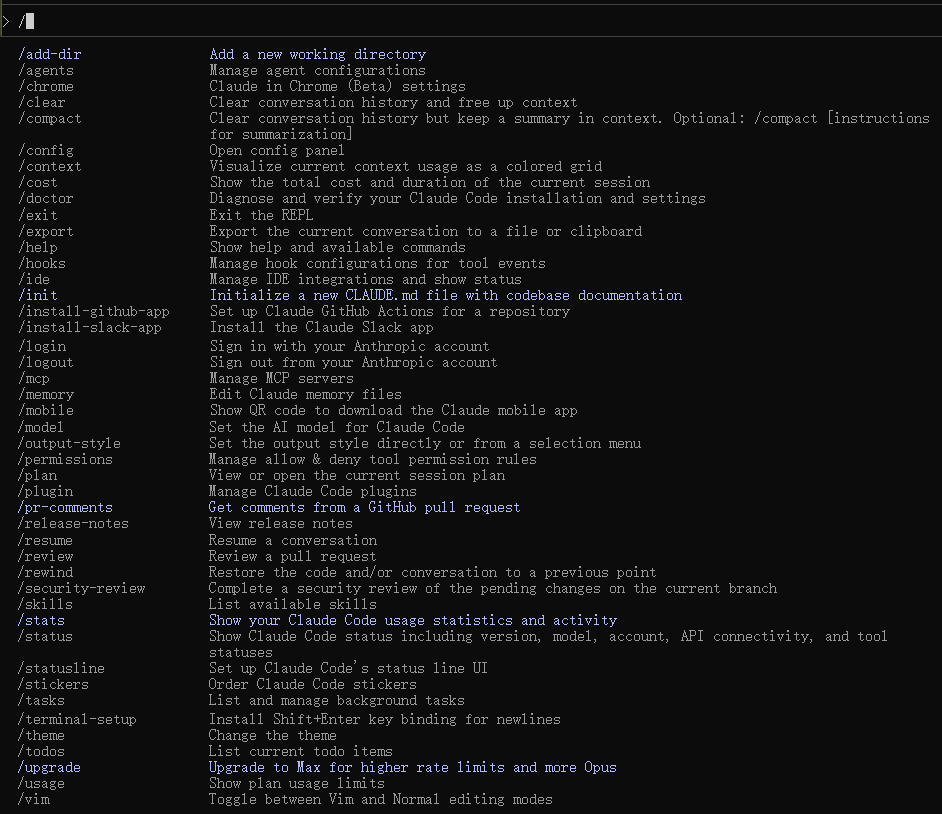Select the /release-notes command

(73, 523)
